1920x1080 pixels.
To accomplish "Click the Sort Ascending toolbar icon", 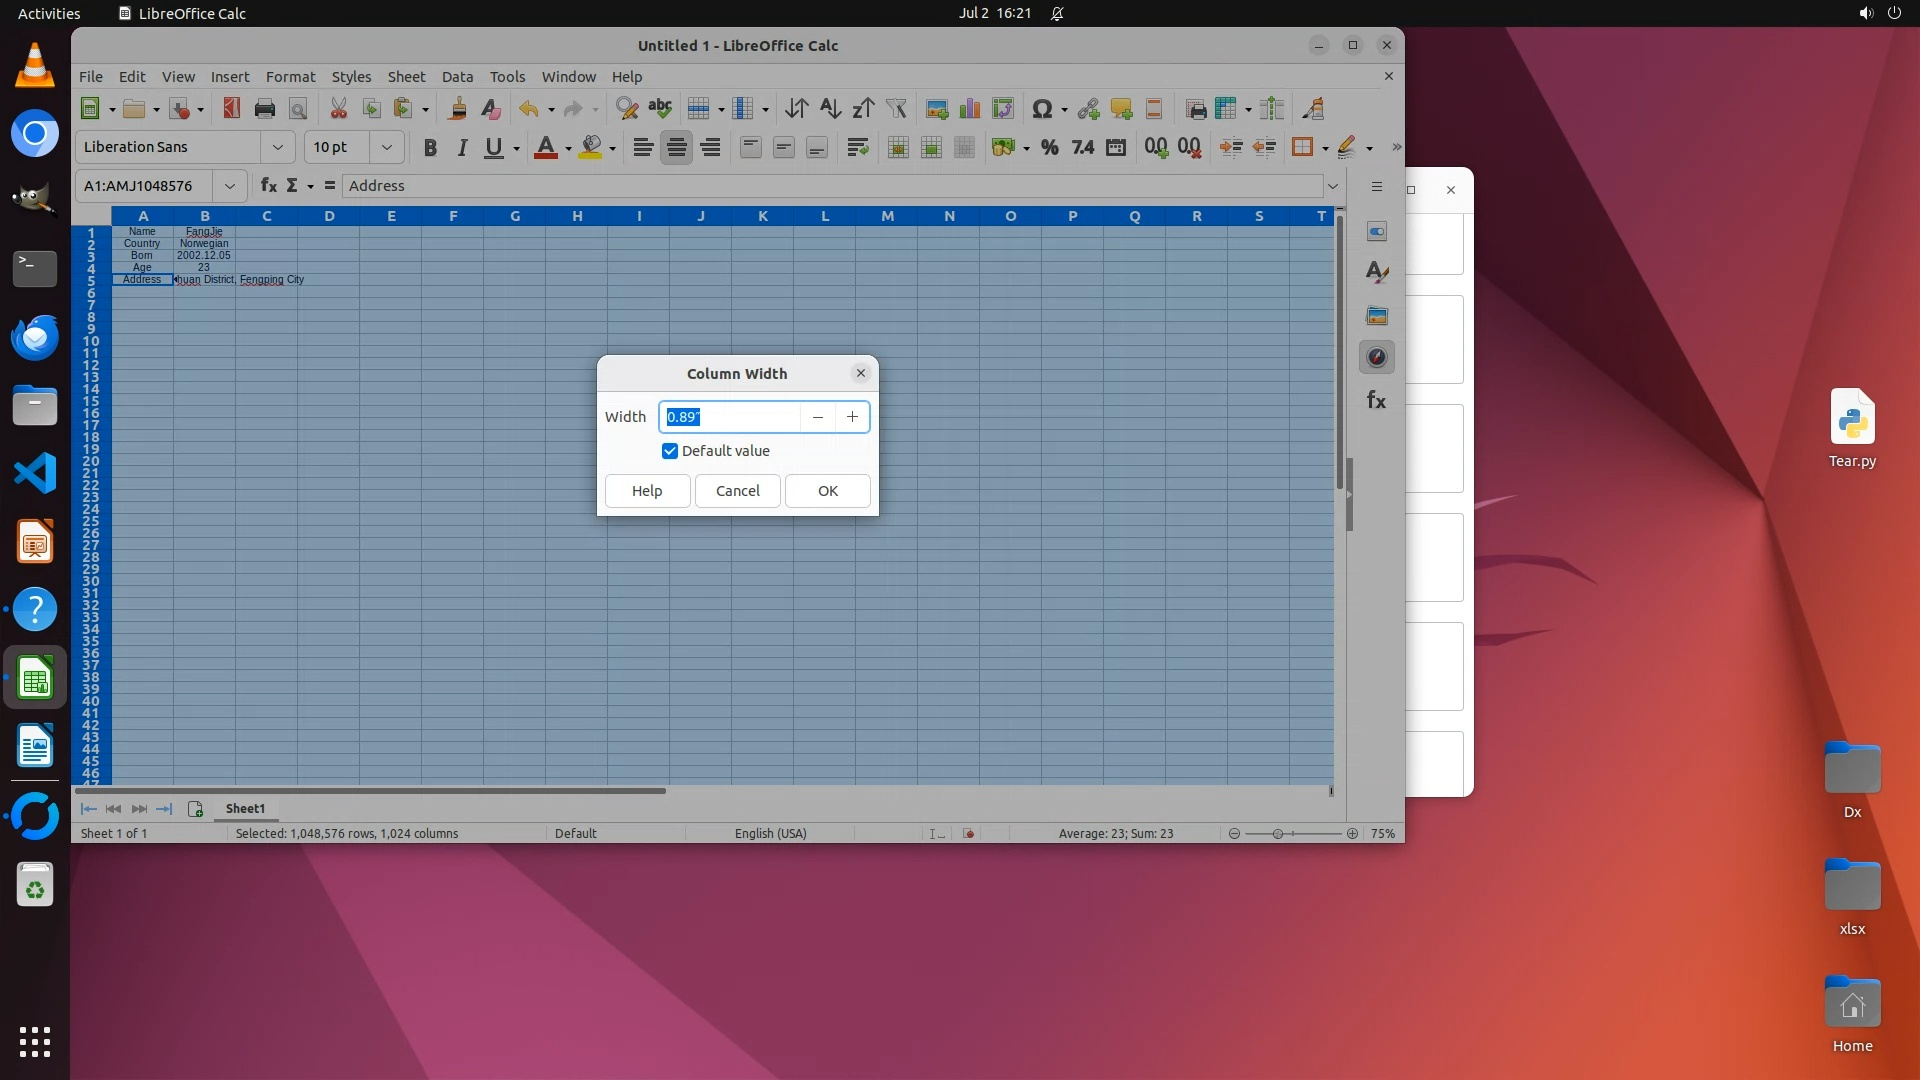I will pos(830,109).
